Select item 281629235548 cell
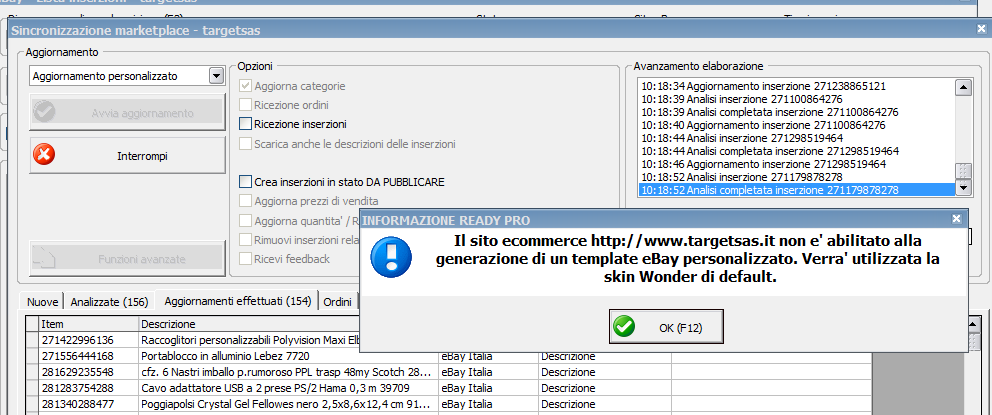Viewport: 992px width, 415px height. [x=89, y=371]
